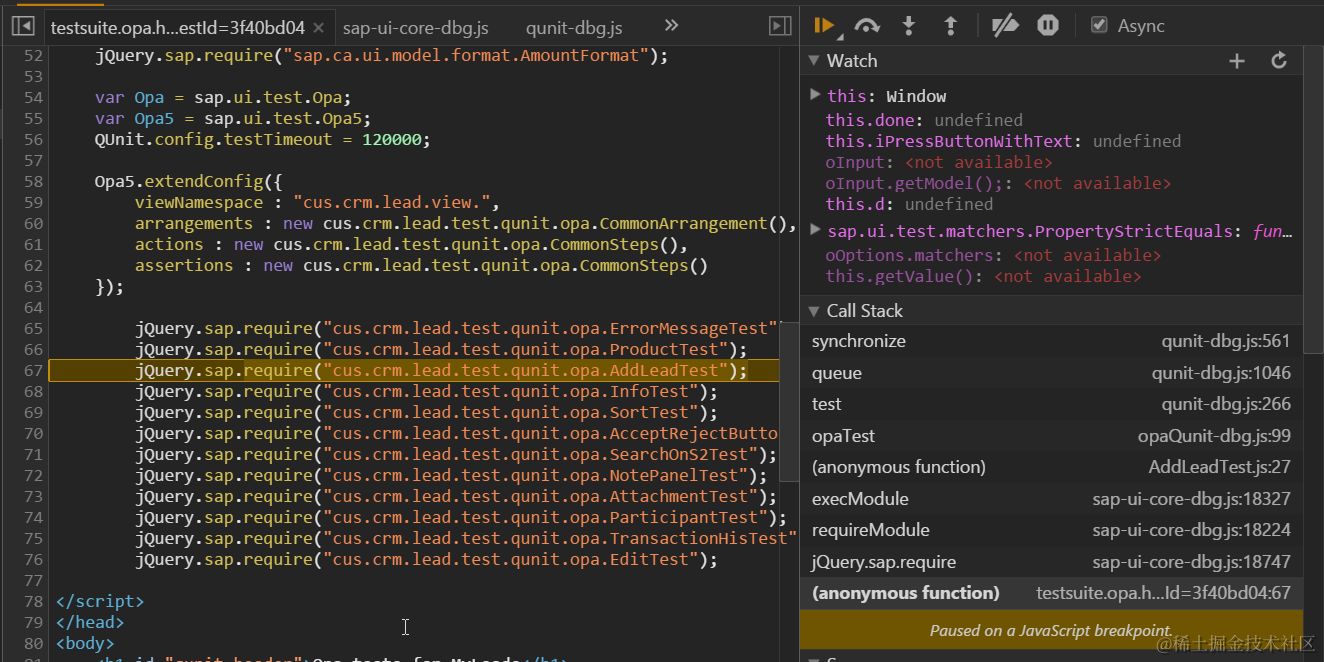Screen dimensions: 1324x662
Task: Switch to sap-ui-core-dbg.js tab
Action: 414,27
